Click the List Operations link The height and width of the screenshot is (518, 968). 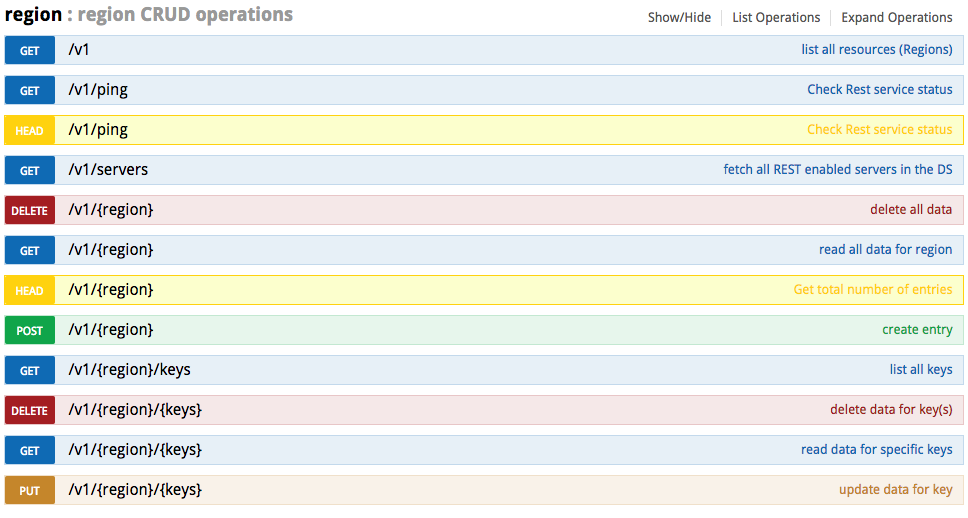(776, 17)
